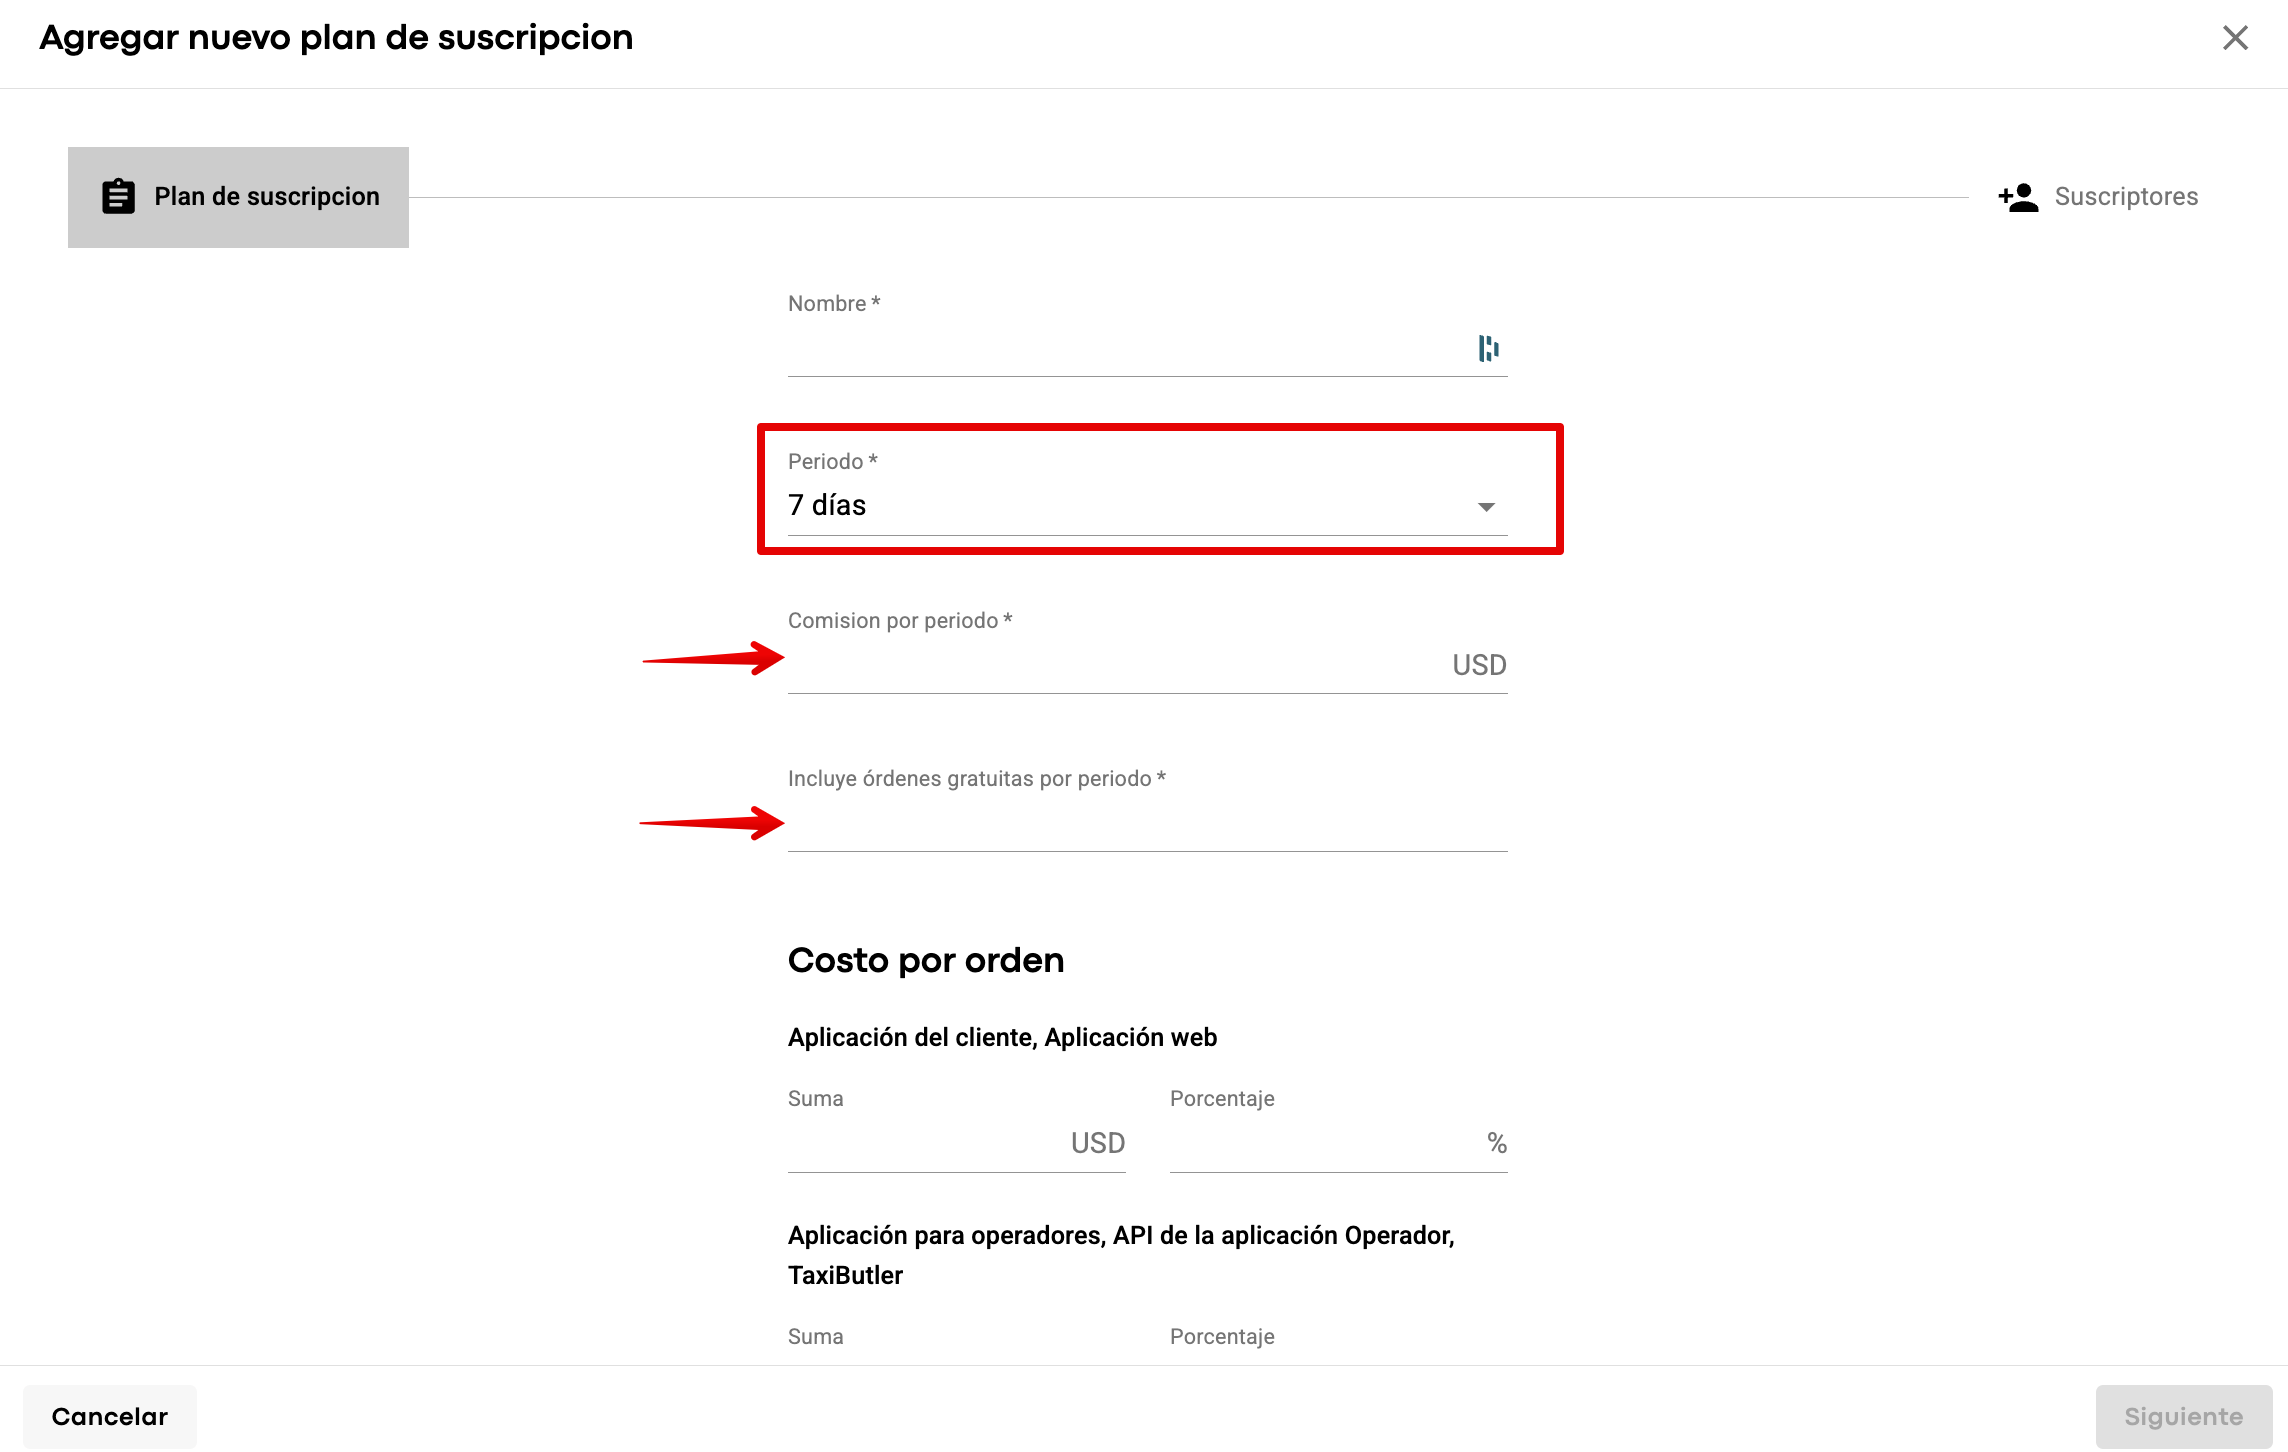This screenshot has height=1452, width=2288.
Task: Switch to the Plan de suscripcion step
Action: pyautogui.click(x=266, y=197)
